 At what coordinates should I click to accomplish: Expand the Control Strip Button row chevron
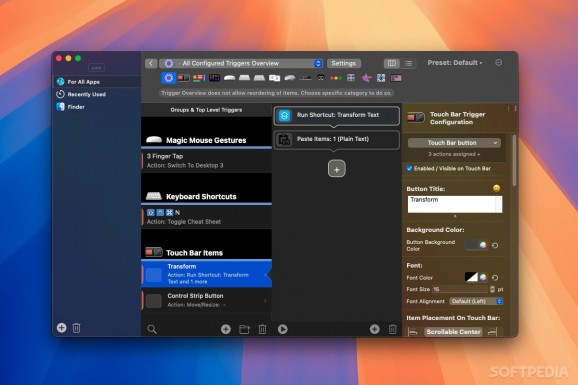265,301
